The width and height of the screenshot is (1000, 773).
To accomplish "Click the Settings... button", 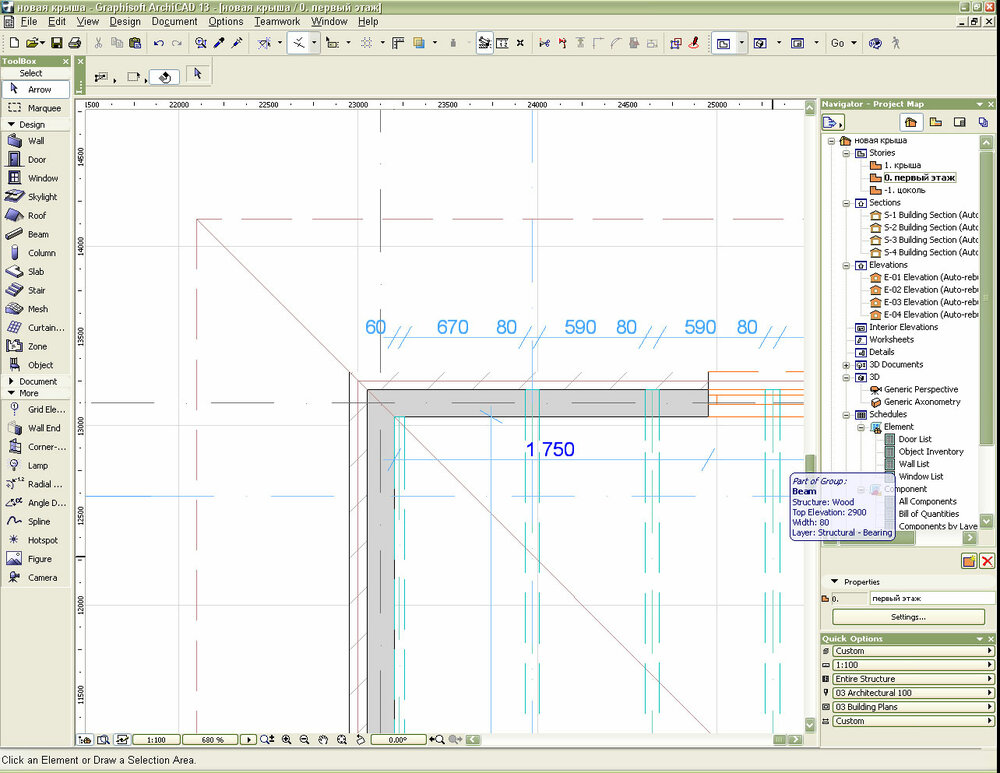I will point(908,617).
